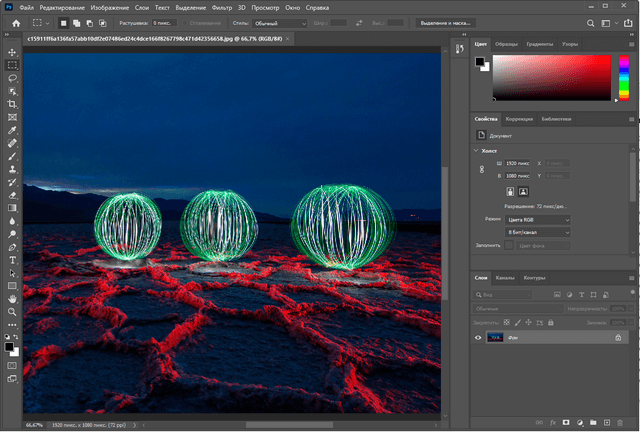Open the Градиенты panel tab
The width and height of the screenshot is (640, 432).
(x=540, y=44)
